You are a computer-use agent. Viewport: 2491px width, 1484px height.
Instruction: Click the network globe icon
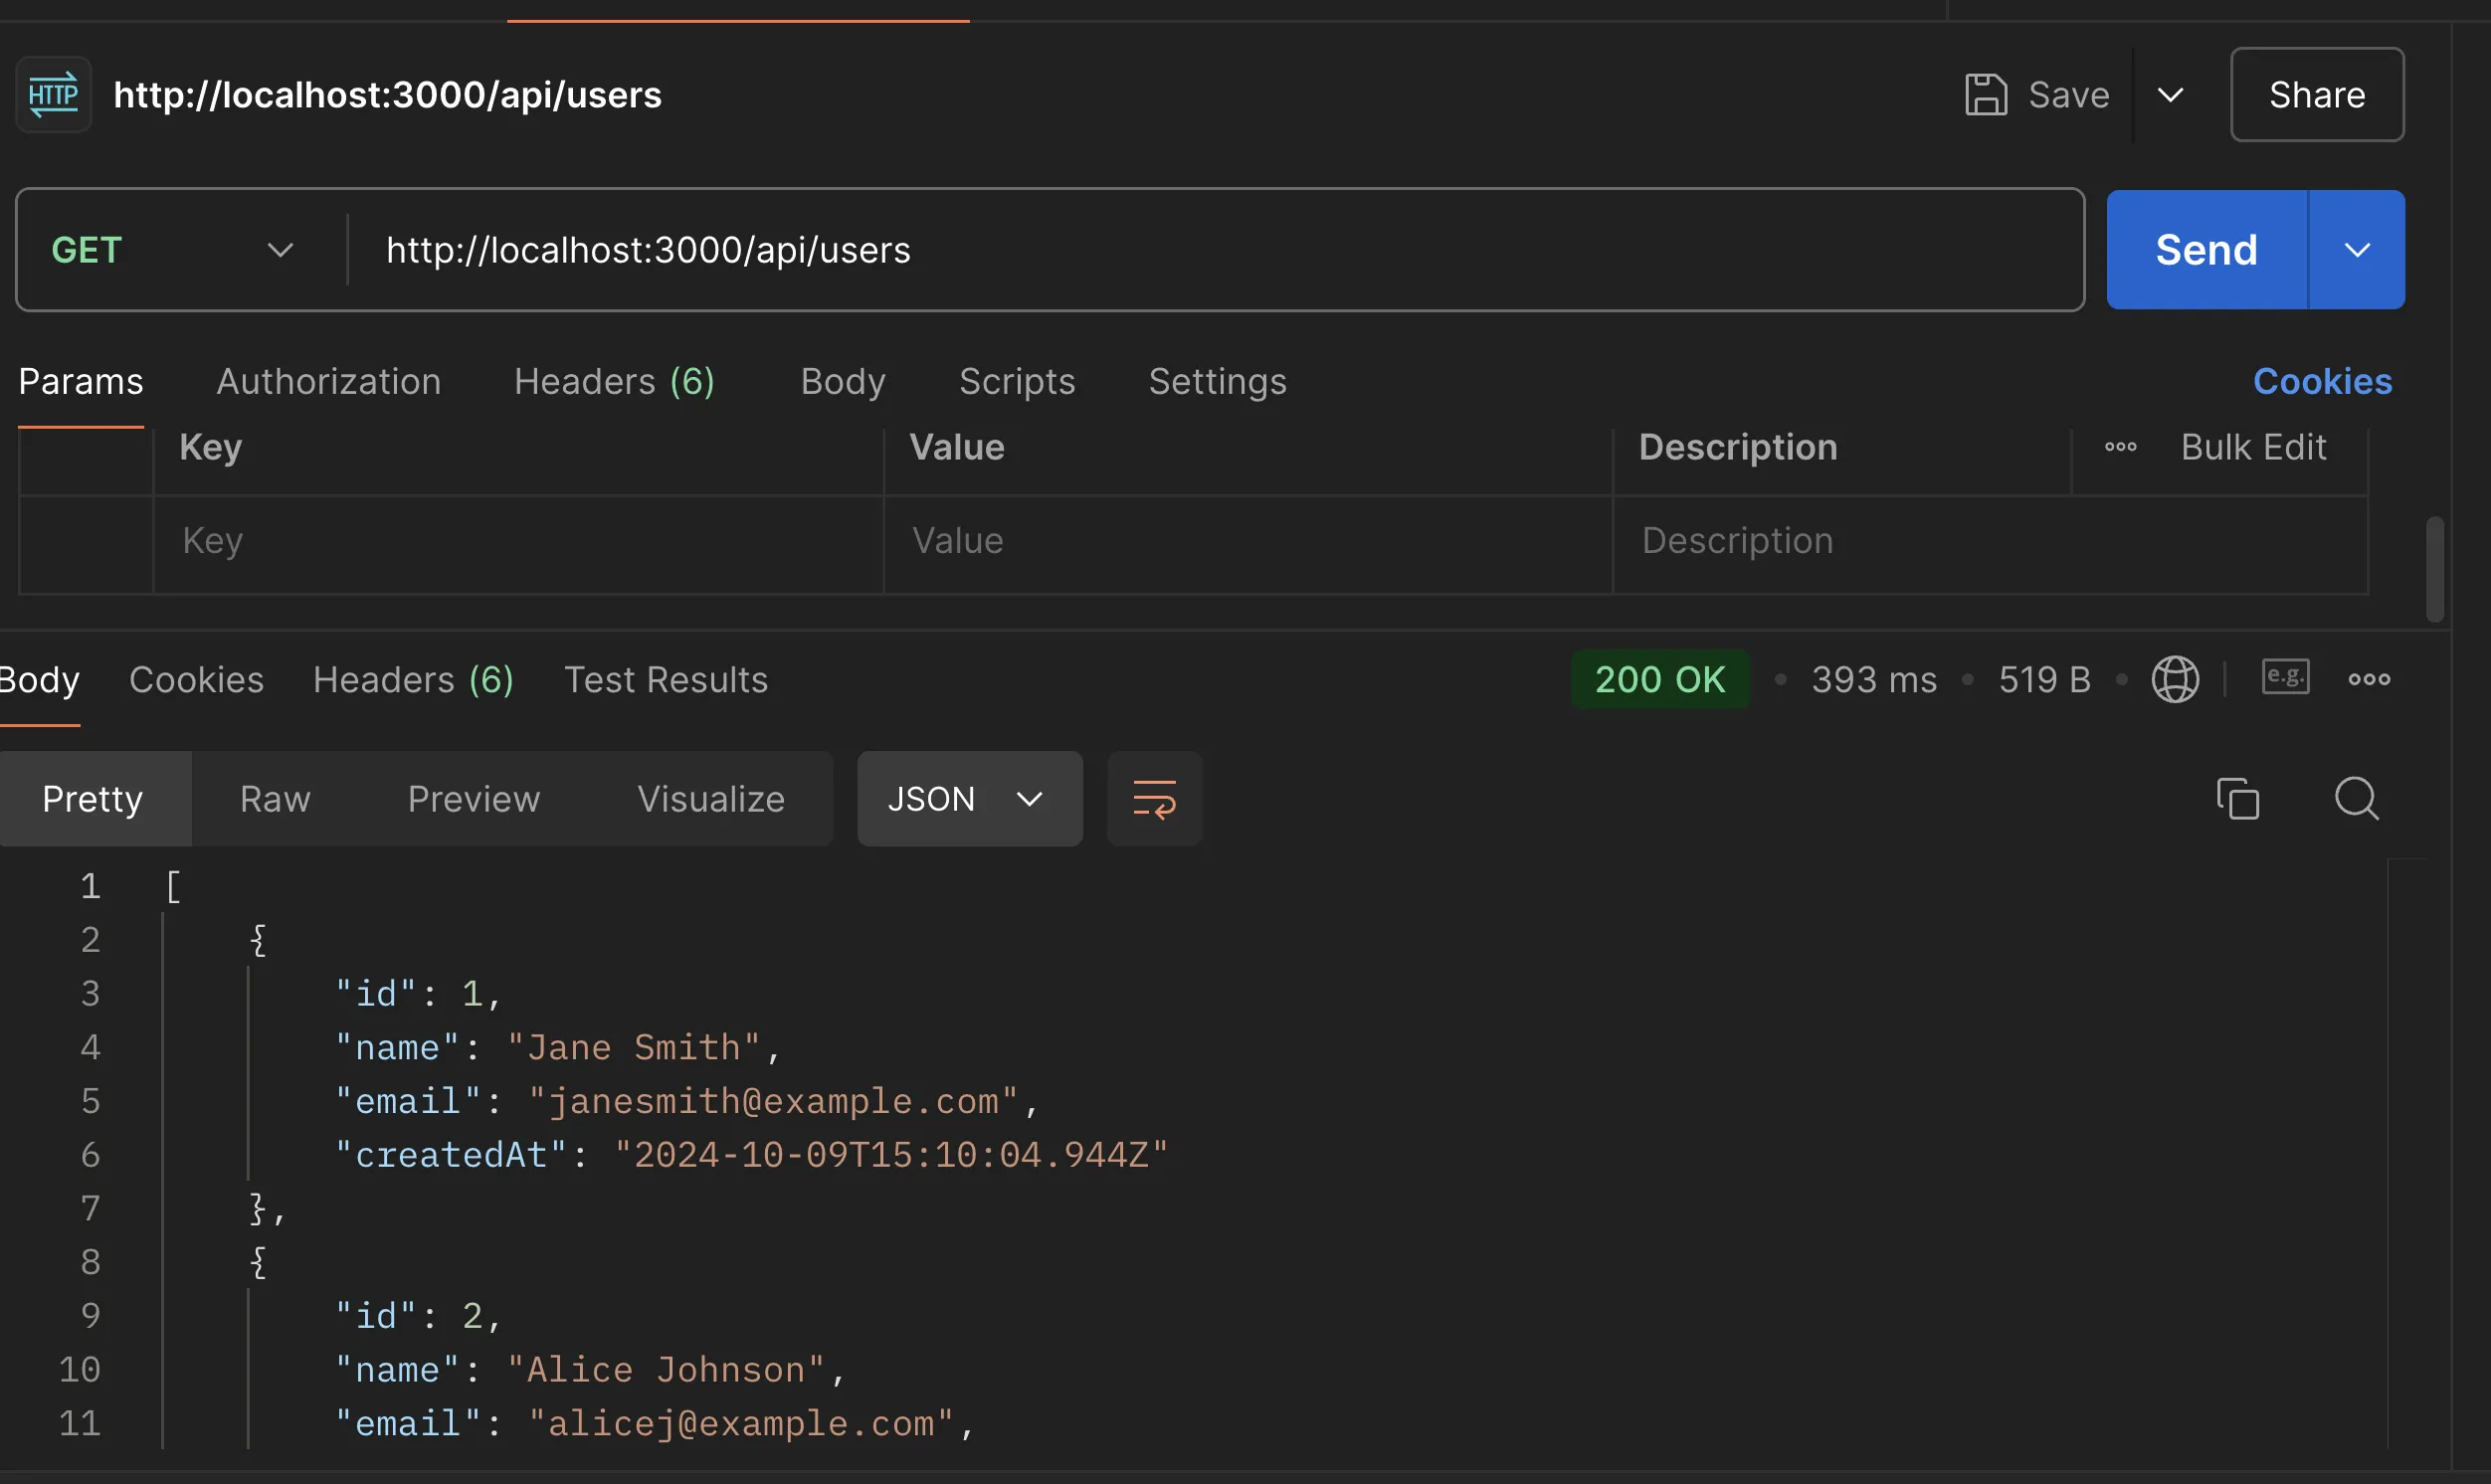click(x=2175, y=680)
